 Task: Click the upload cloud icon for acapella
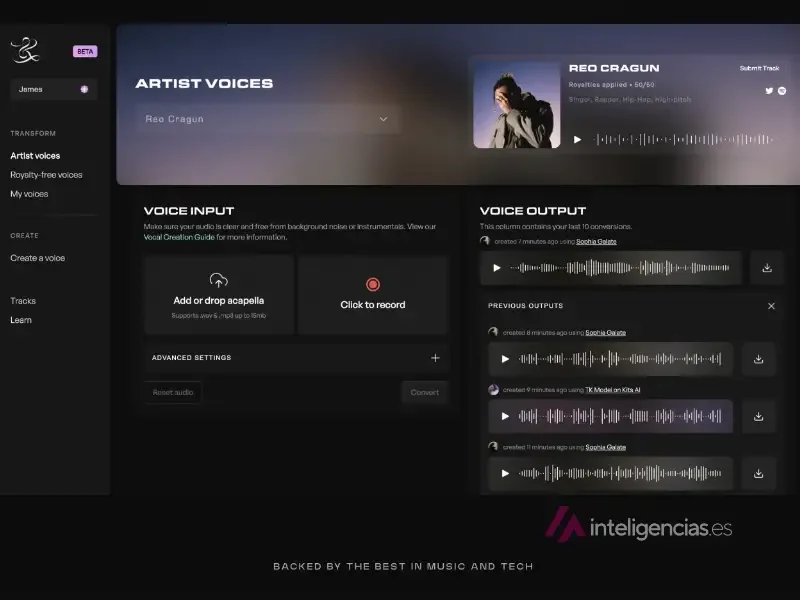218,281
